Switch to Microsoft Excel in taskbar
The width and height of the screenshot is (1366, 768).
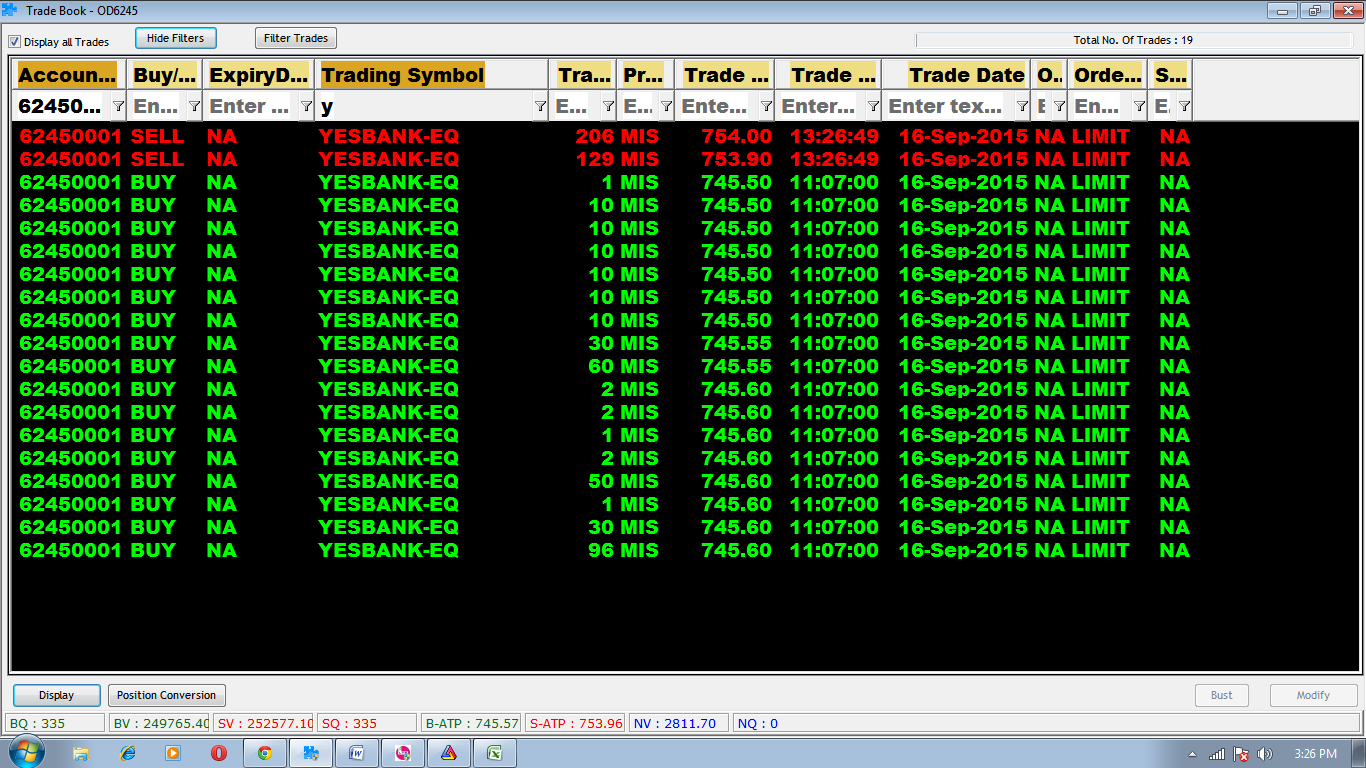(494, 753)
